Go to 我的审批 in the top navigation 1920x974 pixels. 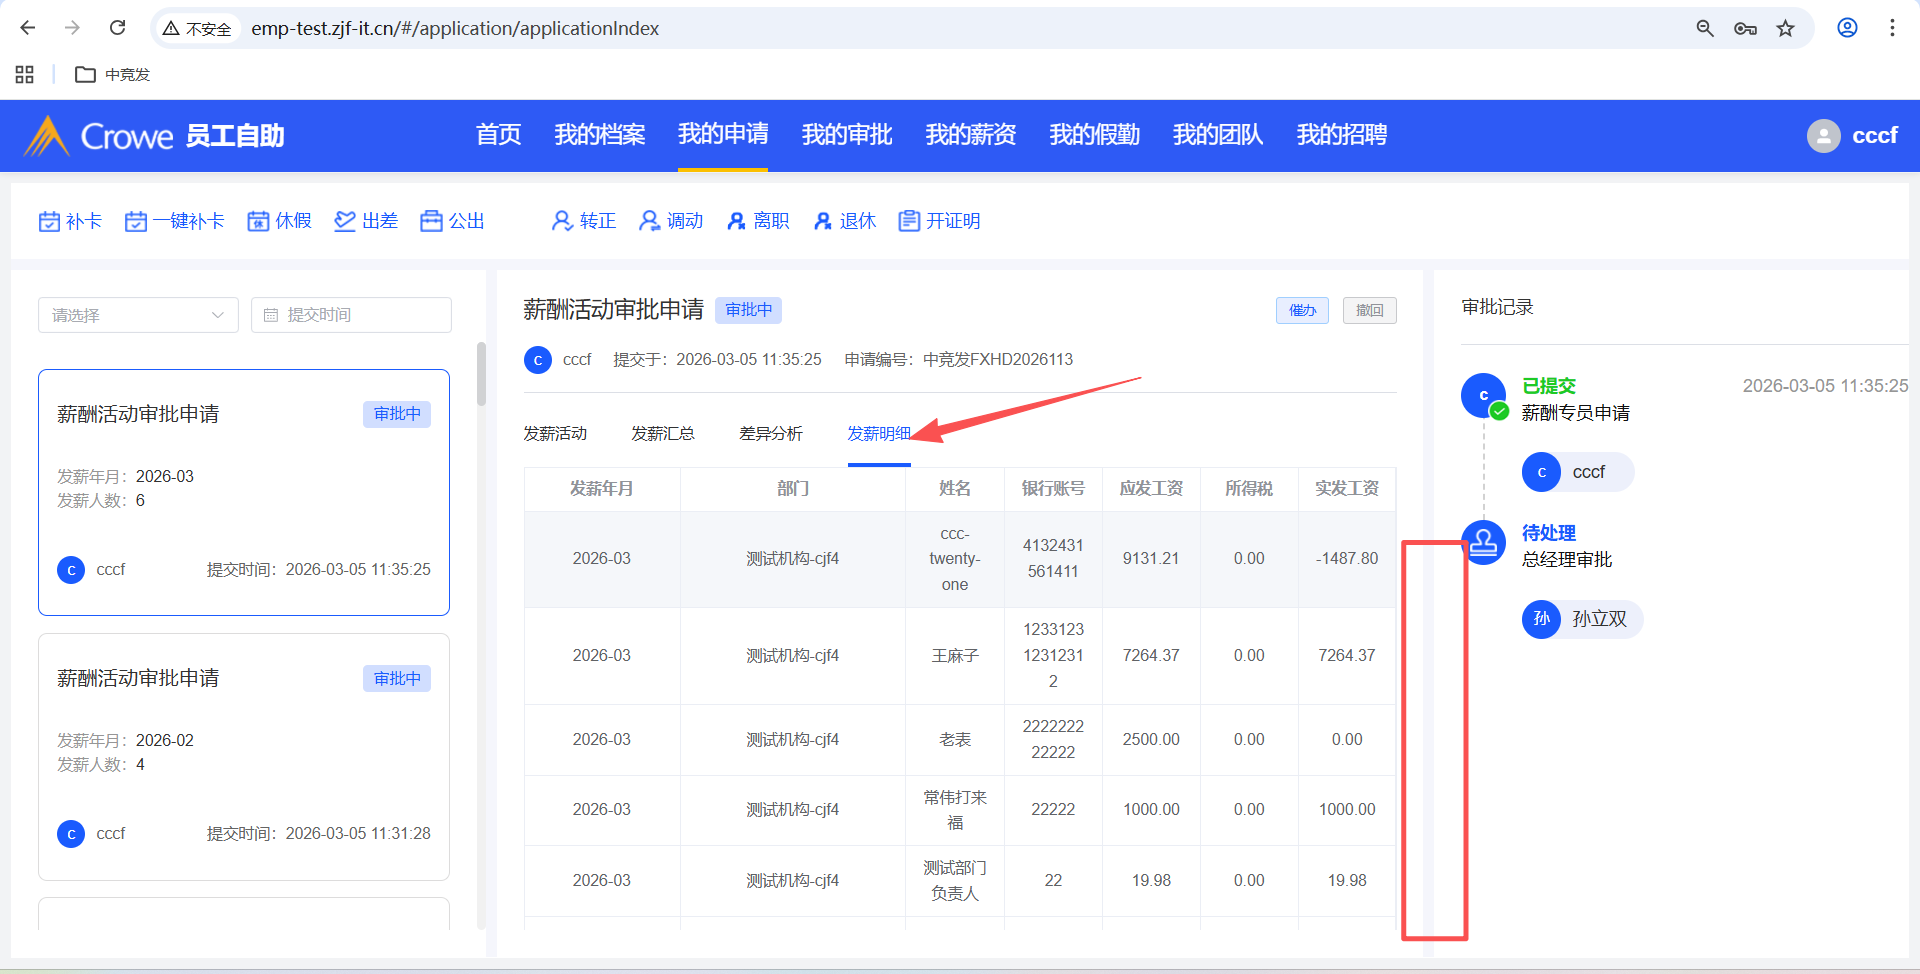coord(846,135)
